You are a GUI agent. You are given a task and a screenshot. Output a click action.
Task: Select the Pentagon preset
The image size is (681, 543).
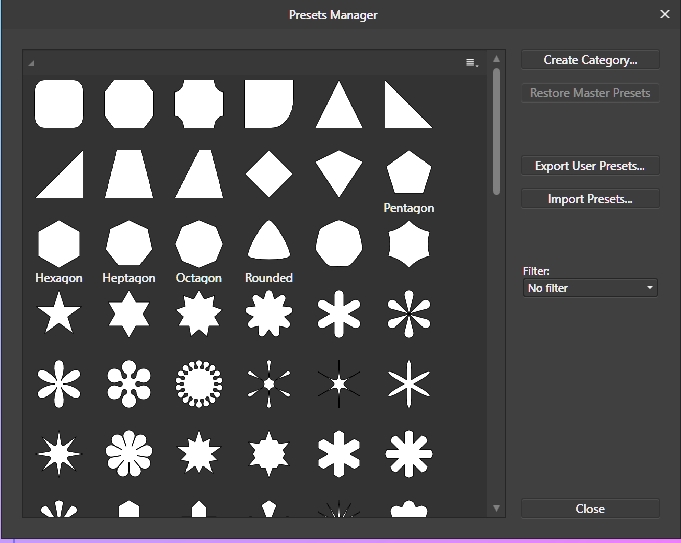pyautogui.click(x=409, y=172)
